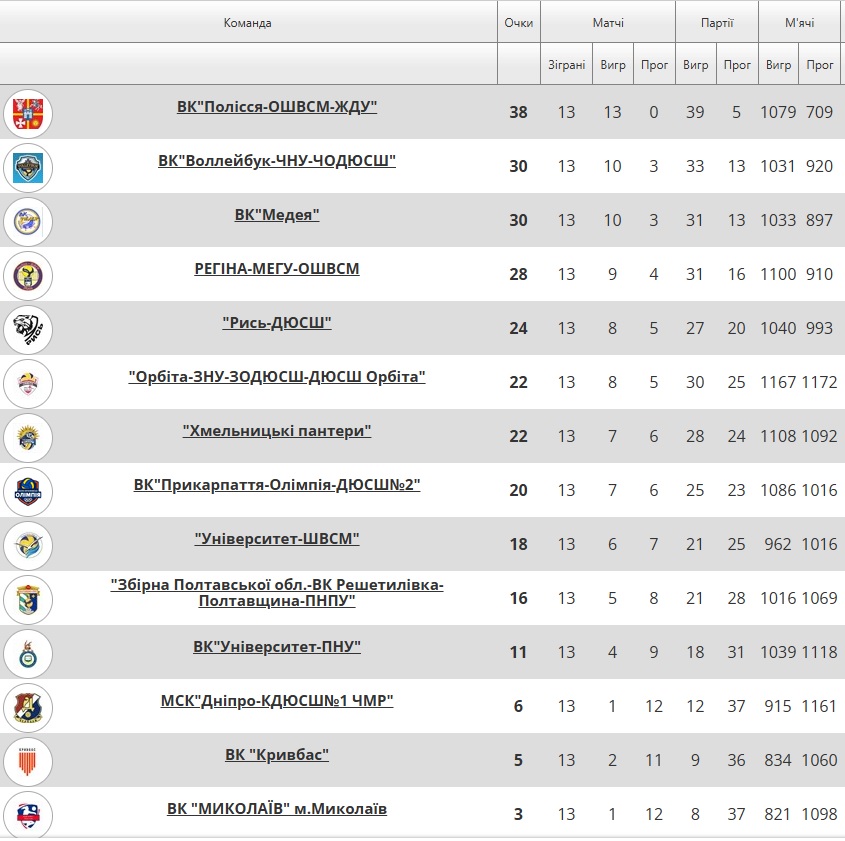Screen dimensions: 845x841
Task: Click the Команда column header
Action: click(x=248, y=23)
